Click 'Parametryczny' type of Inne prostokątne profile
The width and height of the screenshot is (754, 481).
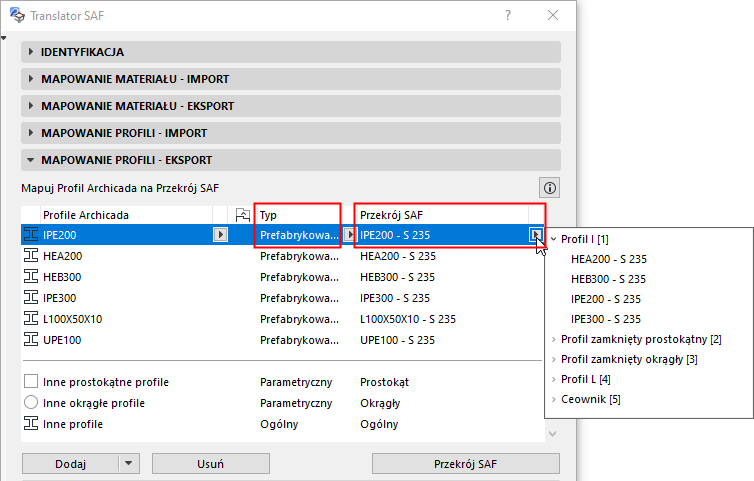(x=296, y=382)
